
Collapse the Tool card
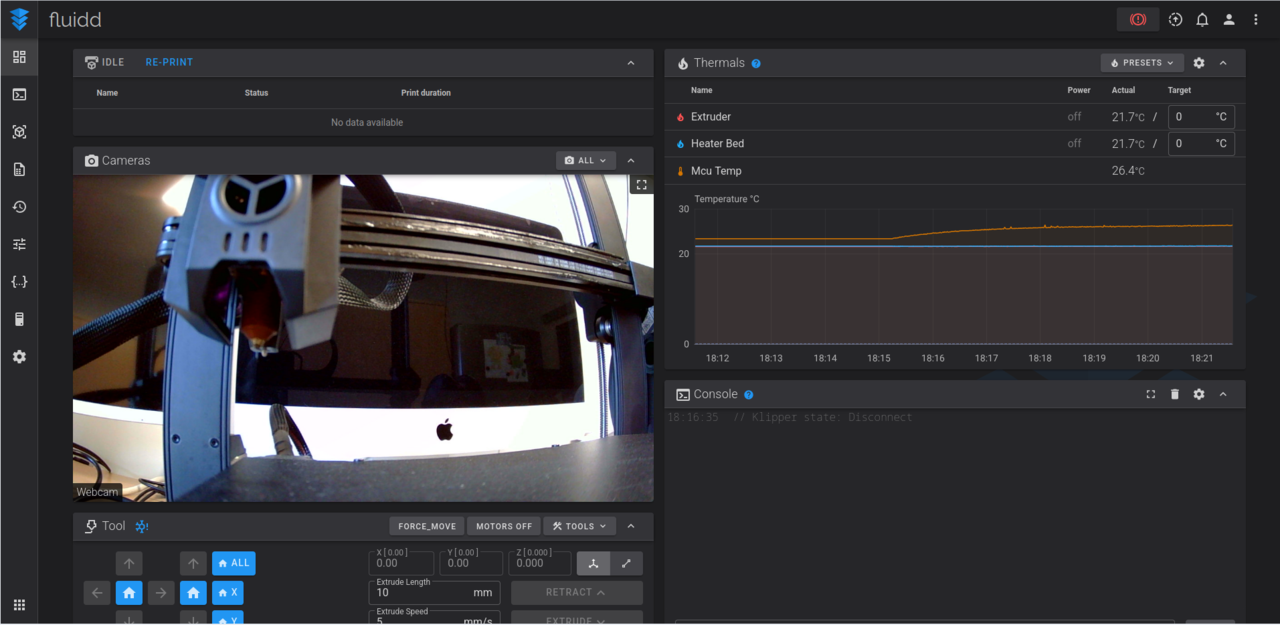631,526
